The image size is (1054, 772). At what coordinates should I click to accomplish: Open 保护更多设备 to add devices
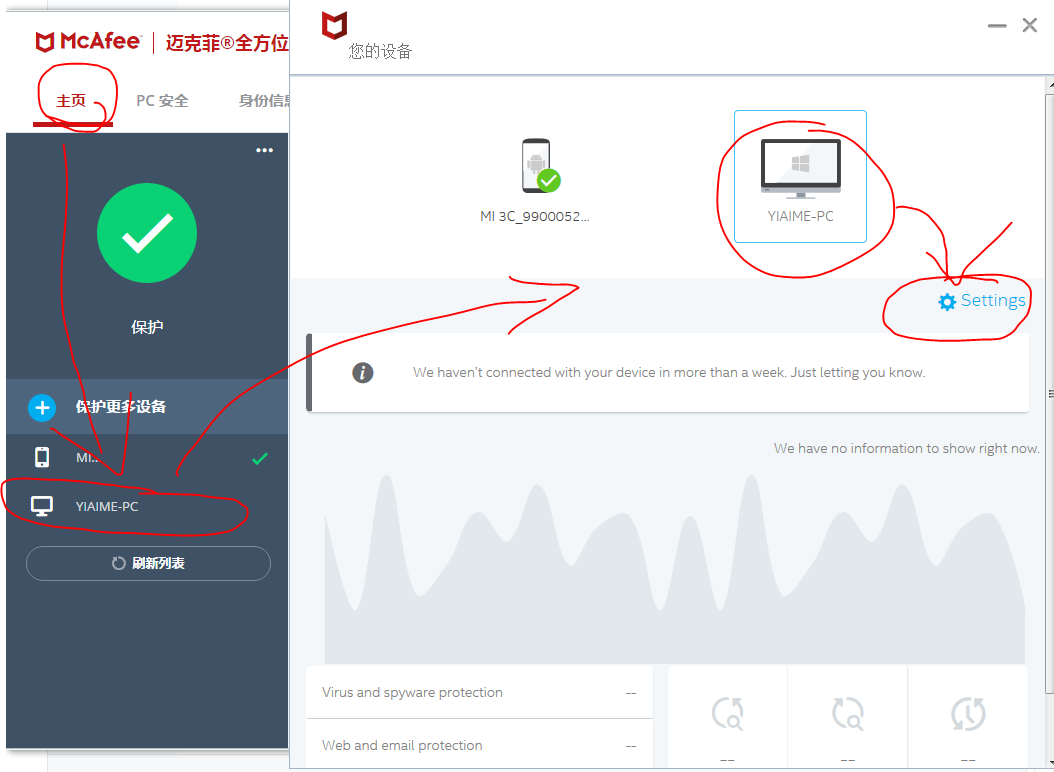[x=147, y=407]
